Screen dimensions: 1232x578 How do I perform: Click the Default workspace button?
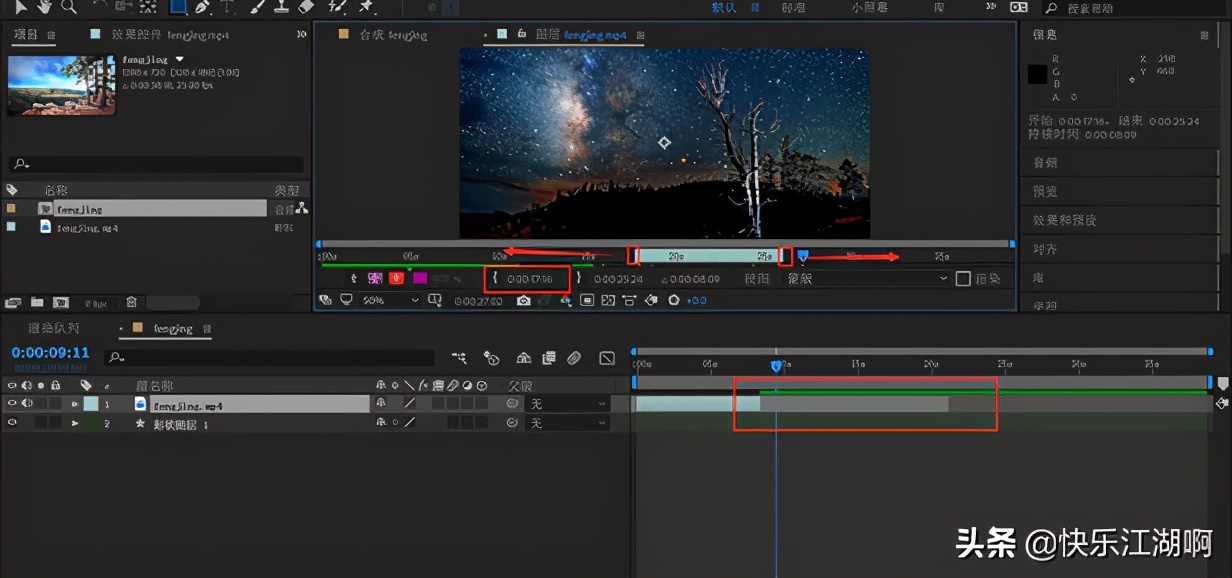coord(724,7)
